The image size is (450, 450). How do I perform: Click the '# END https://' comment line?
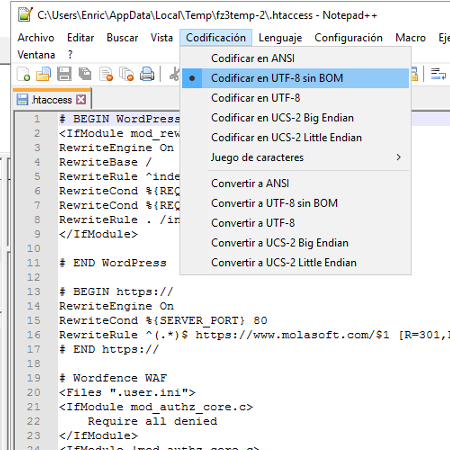point(109,349)
